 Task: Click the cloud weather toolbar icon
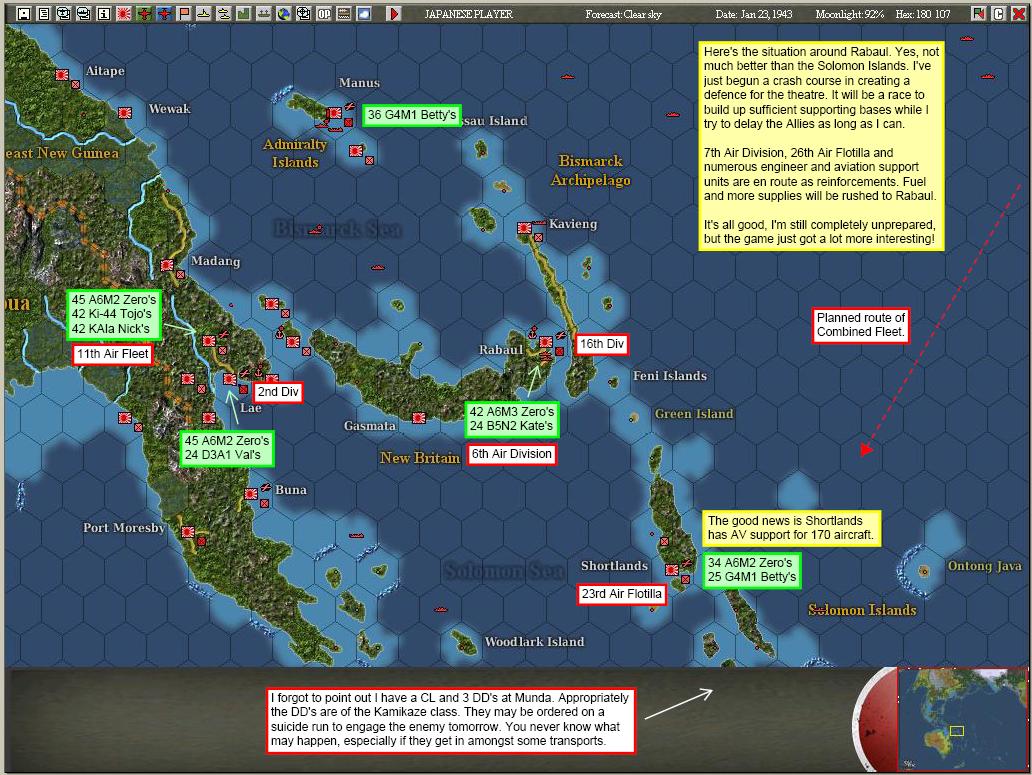click(x=364, y=13)
